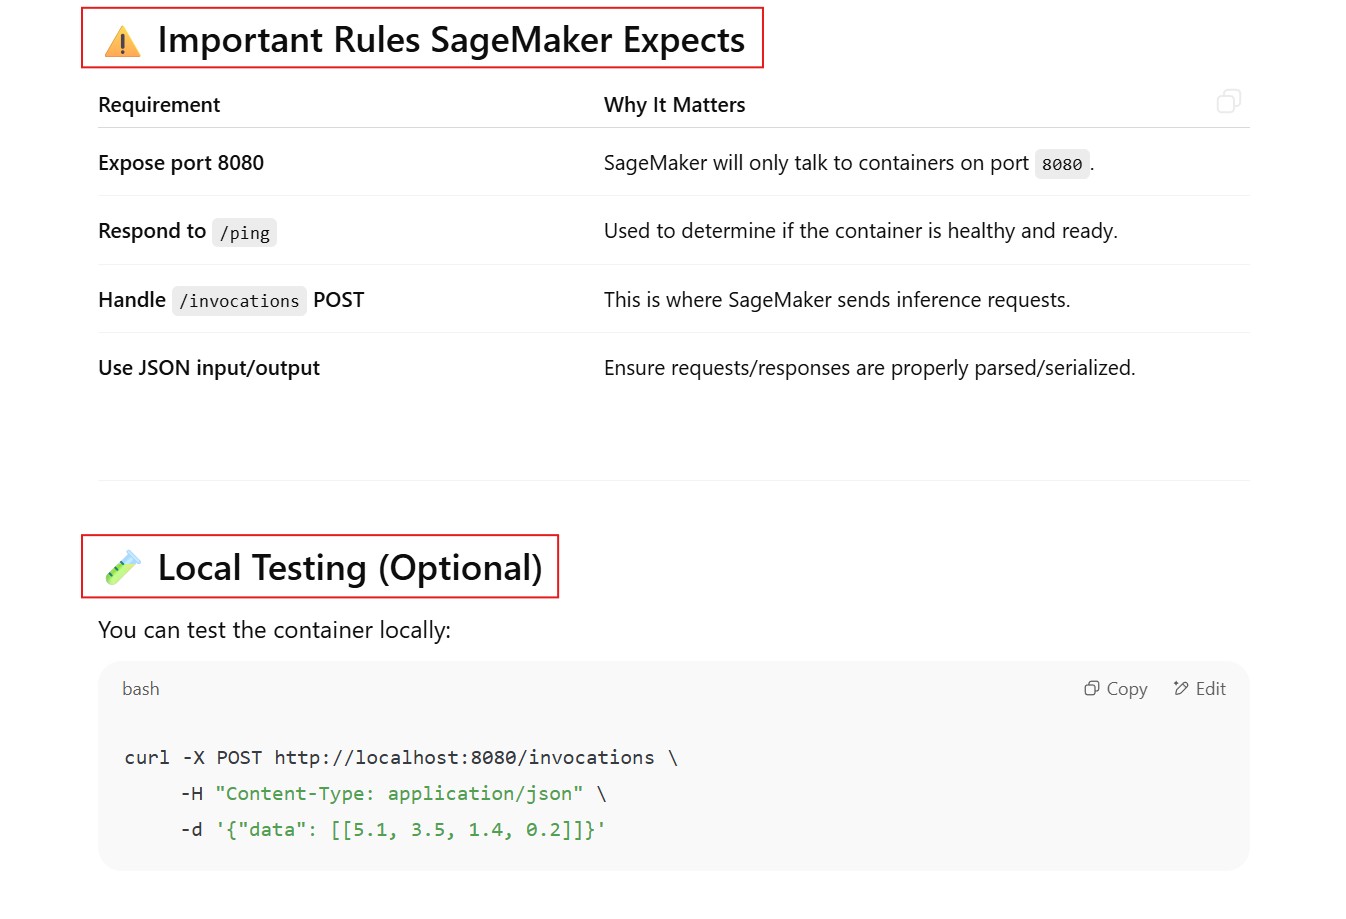Click the Expose port 8080 cell
The width and height of the screenshot is (1346, 919).
[181, 163]
